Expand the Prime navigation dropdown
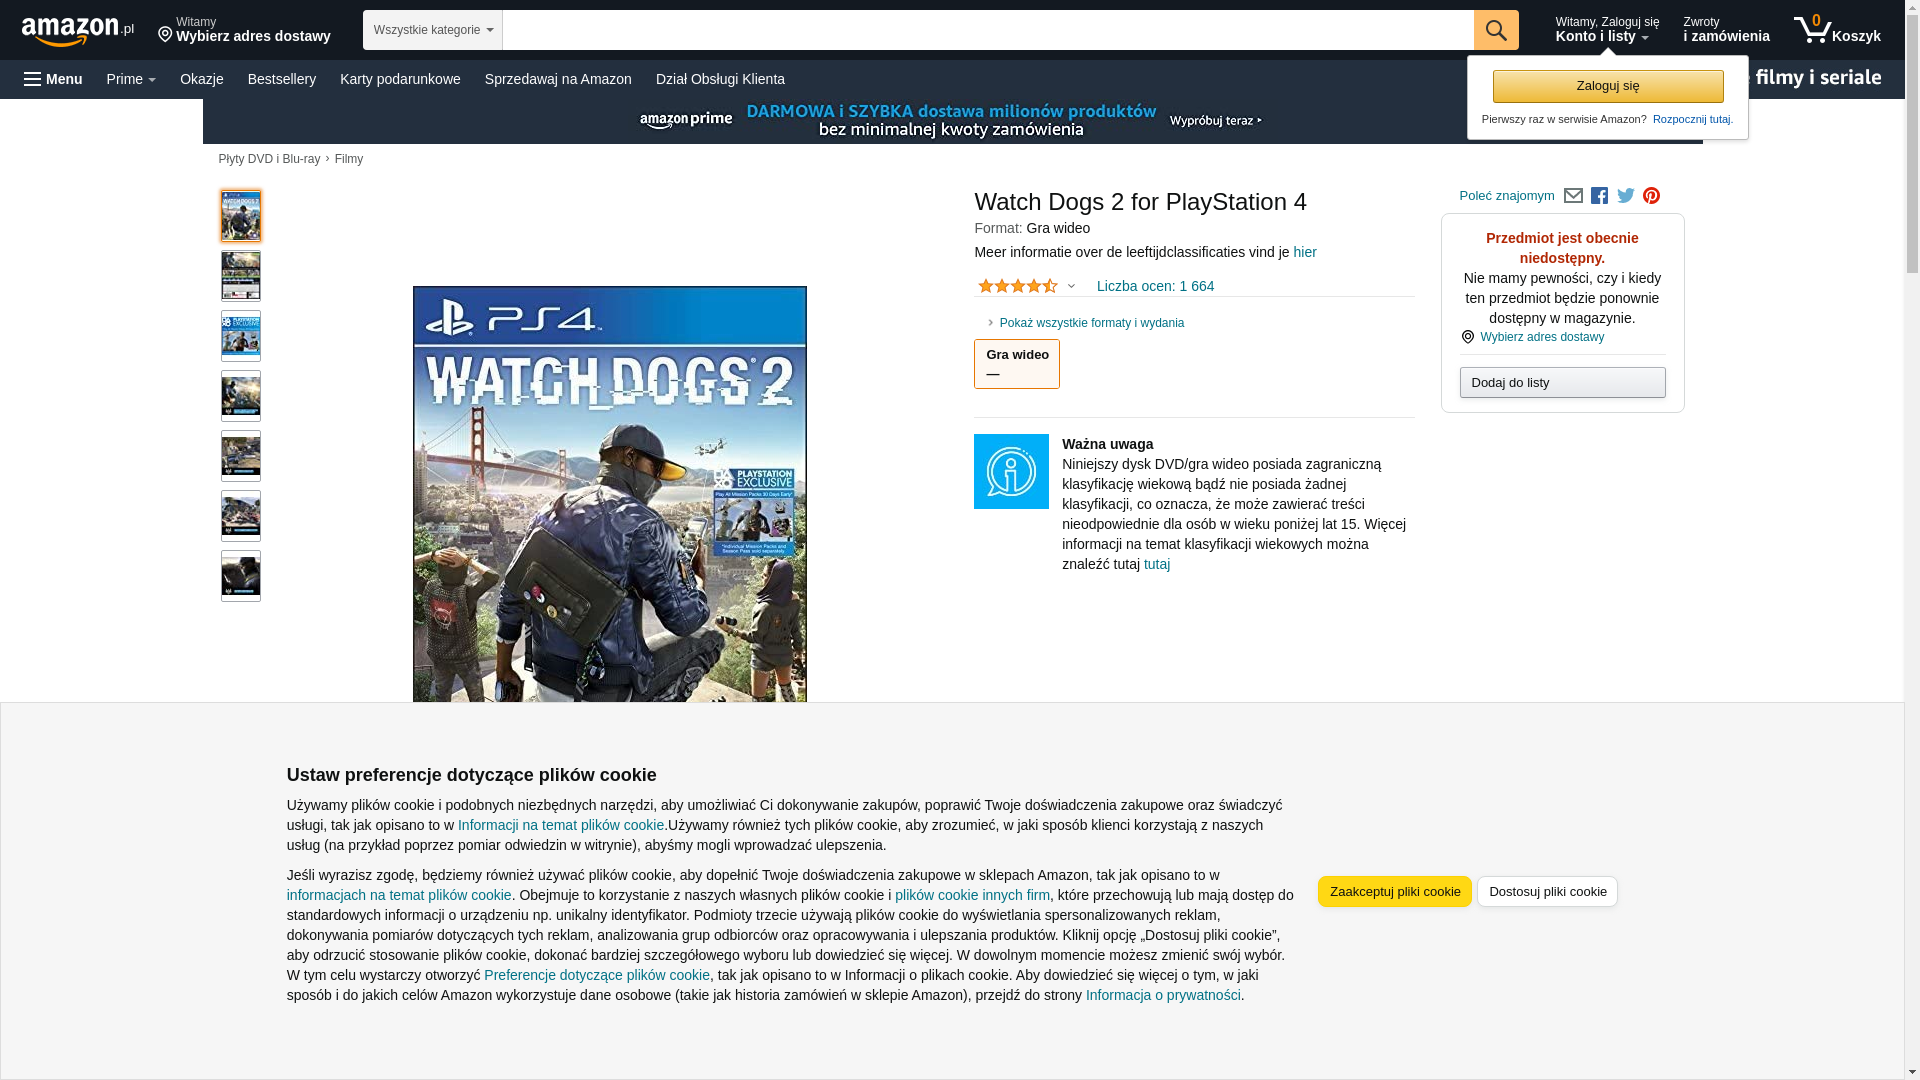Screen dimensions: 1920x1080 pyautogui.click(x=130, y=79)
